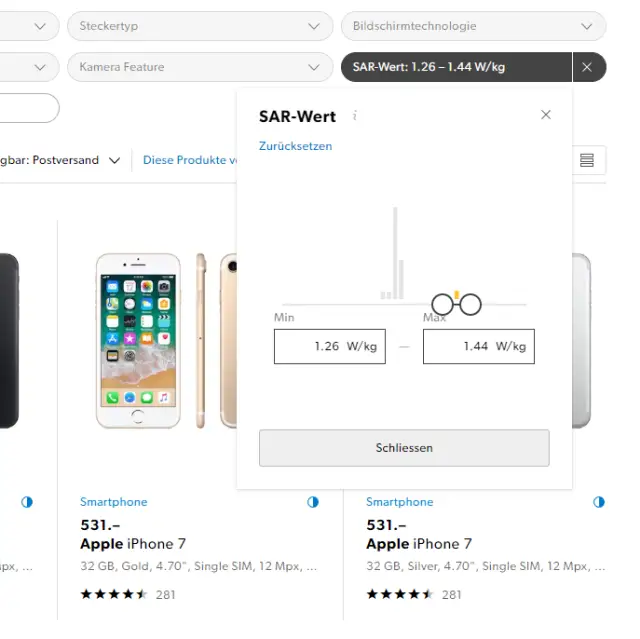640x639 pixels.
Task: Focus the Min W/kg input field
Action: [x=329, y=346]
